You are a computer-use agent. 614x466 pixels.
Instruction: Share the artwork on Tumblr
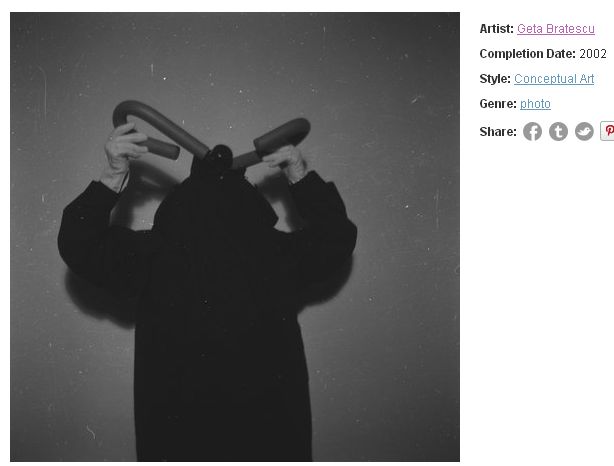point(558,131)
